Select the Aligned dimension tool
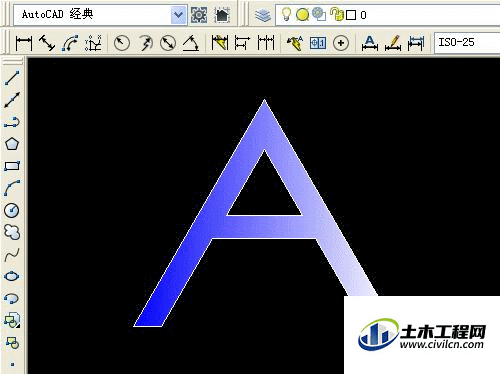500x374 pixels. click(x=47, y=43)
